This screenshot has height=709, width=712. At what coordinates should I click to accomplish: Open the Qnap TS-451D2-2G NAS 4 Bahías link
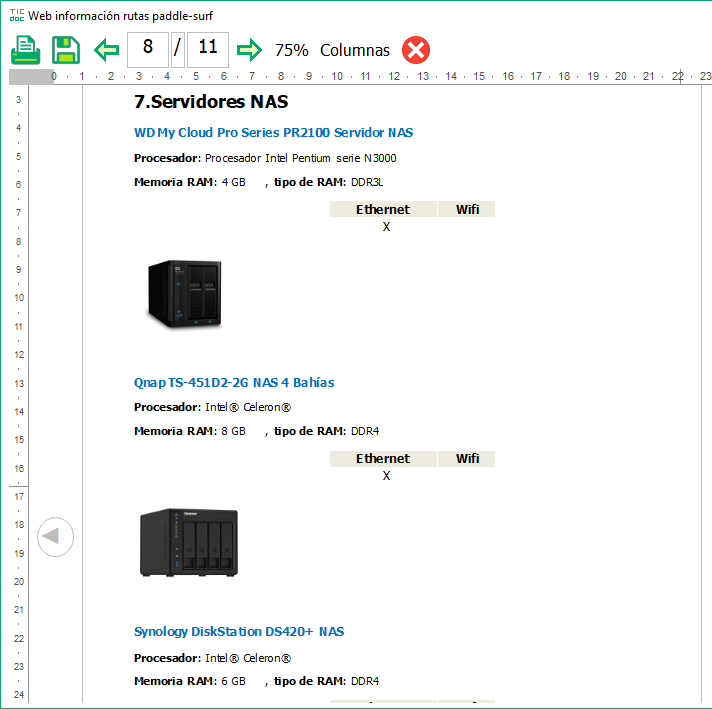click(234, 382)
